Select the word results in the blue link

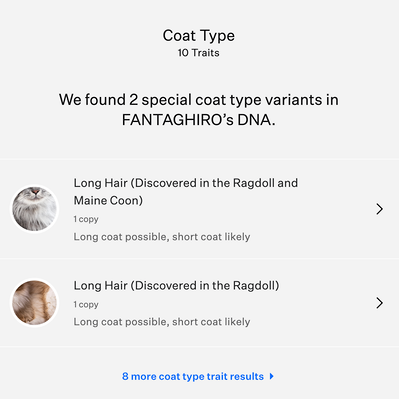point(247,376)
